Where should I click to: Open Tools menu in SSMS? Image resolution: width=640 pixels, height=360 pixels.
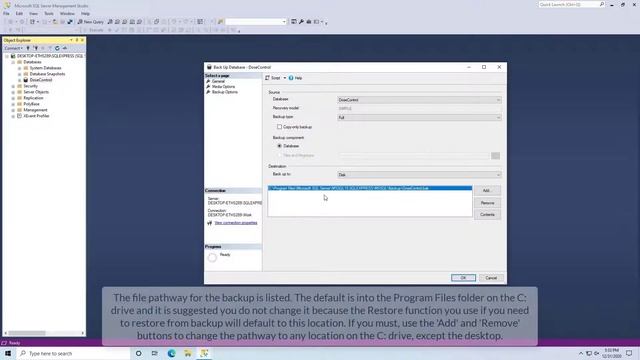(x=49, y=13)
